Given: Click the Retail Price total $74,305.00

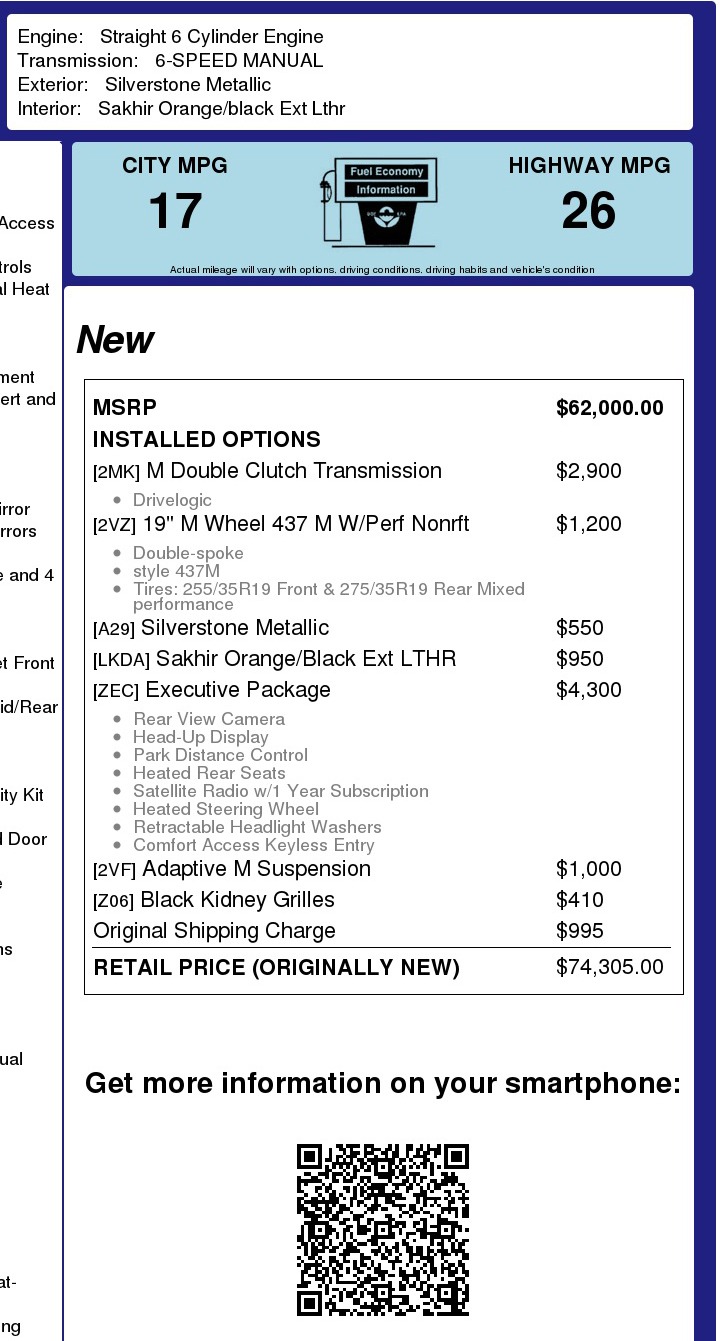Looking at the screenshot, I should (610, 967).
